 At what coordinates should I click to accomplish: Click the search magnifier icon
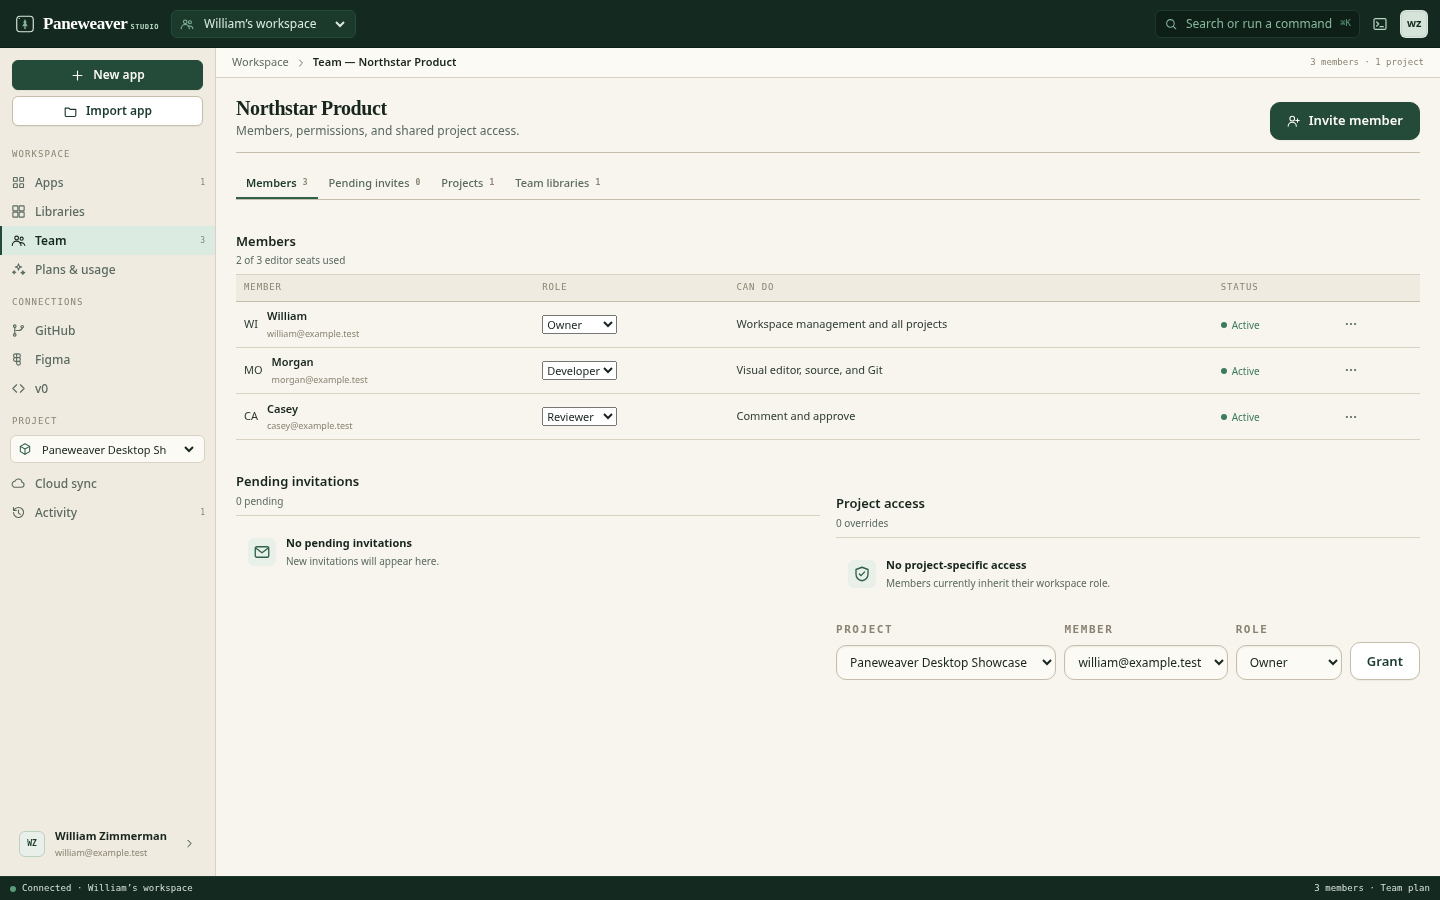[1171, 24]
